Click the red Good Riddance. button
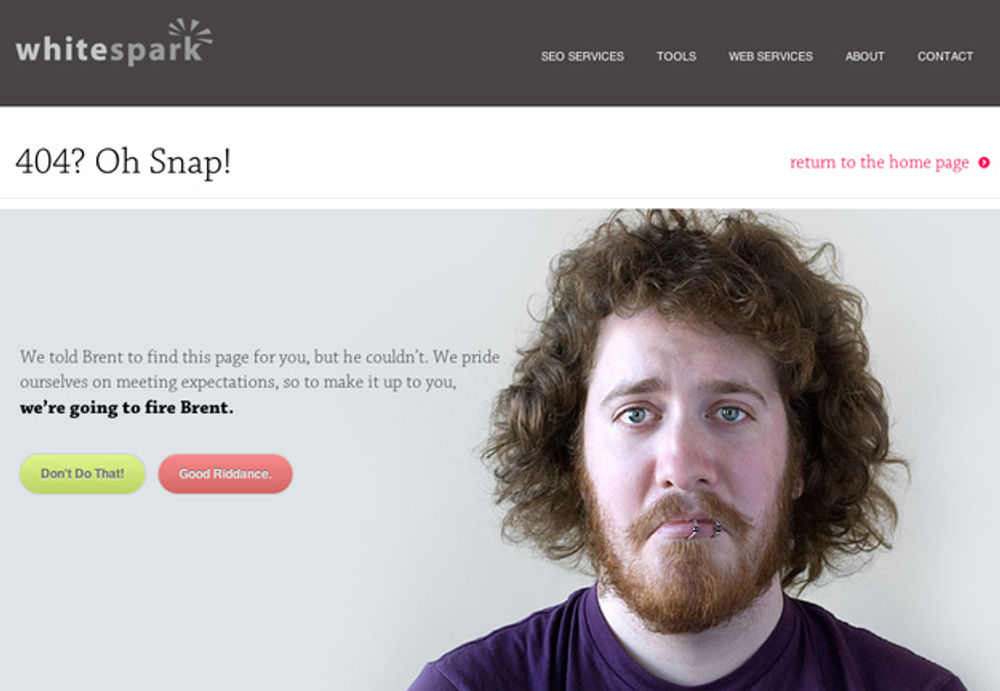Viewport: 1000px width, 691px height. 225,473
